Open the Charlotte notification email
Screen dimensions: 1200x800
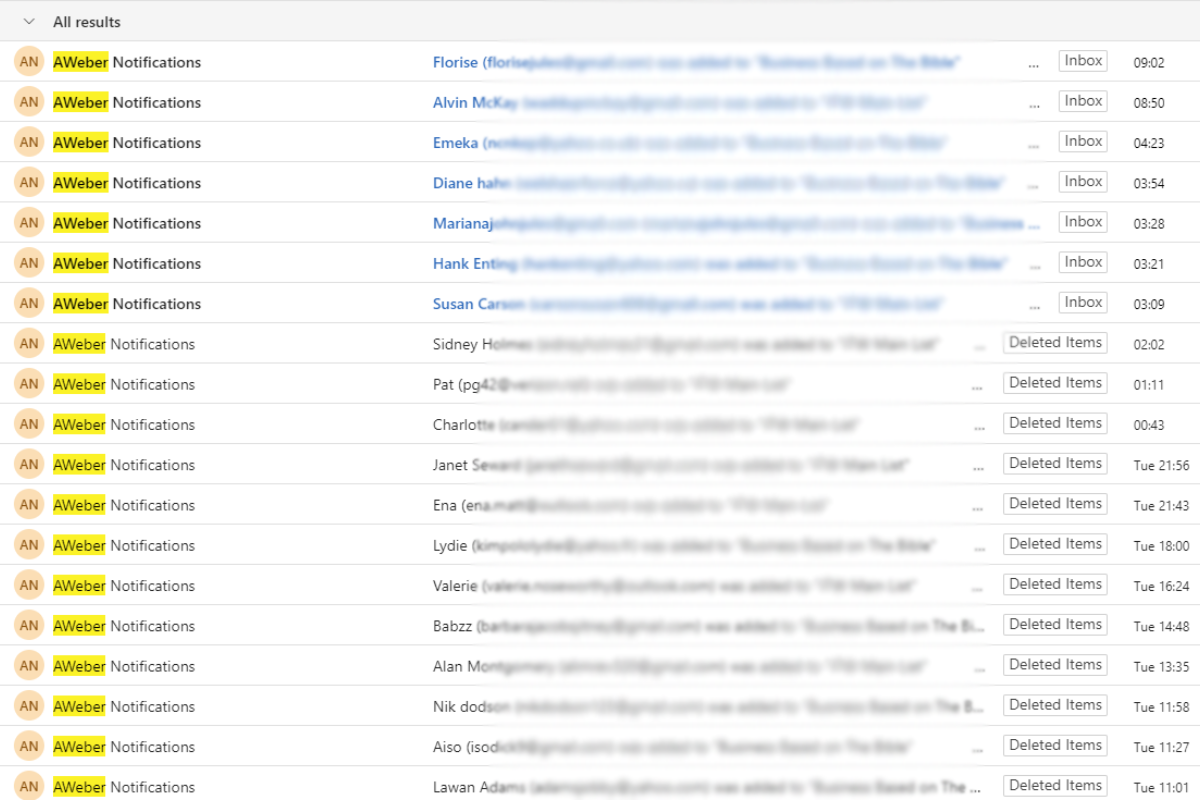pyautogui.click(x=600, y=424)
